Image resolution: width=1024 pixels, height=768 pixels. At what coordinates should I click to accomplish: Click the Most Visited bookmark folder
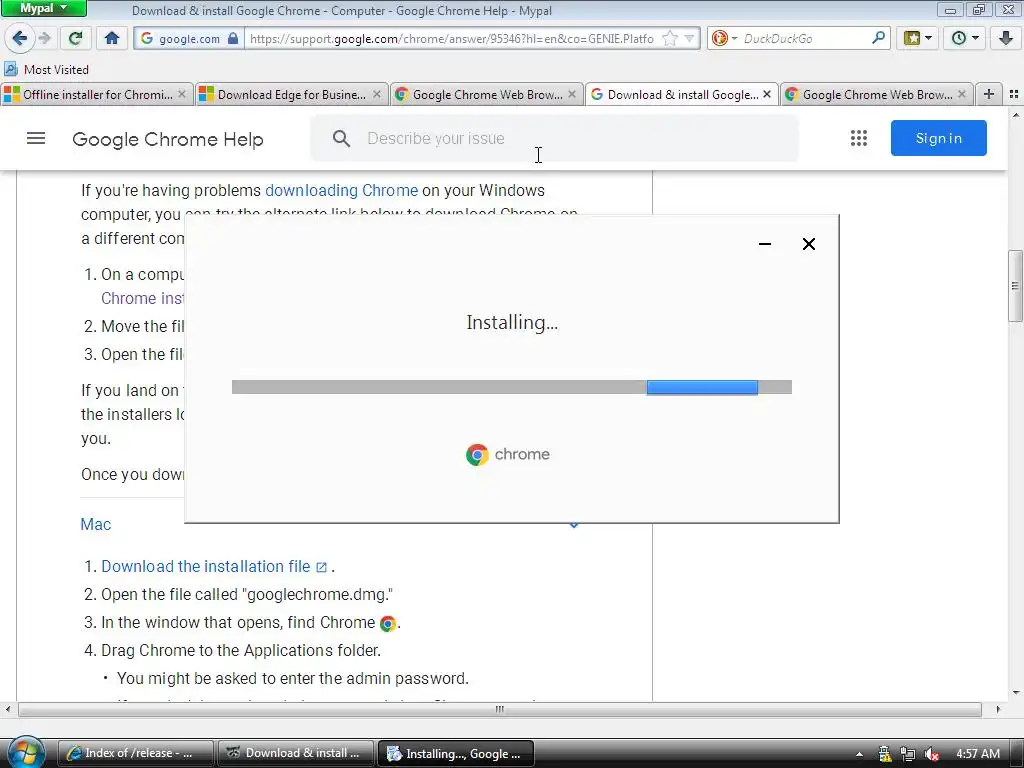[46, 69]
